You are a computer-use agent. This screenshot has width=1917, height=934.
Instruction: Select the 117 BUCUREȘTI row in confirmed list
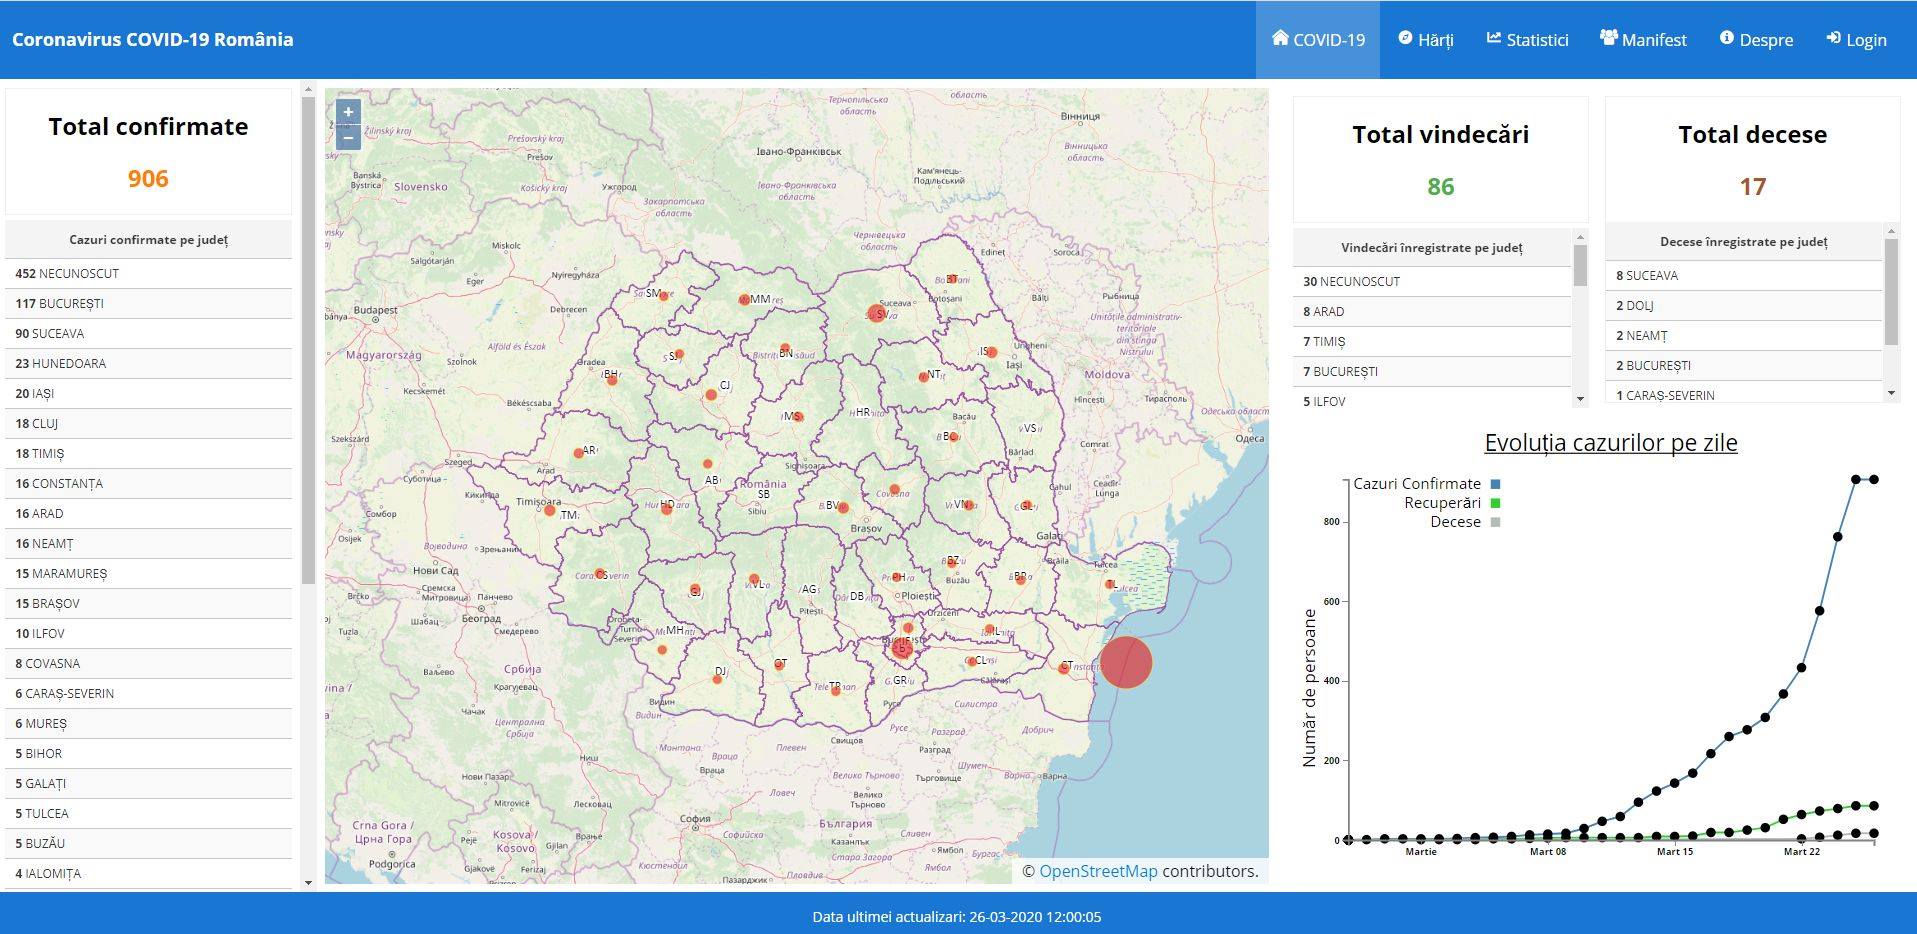[148, 303]
